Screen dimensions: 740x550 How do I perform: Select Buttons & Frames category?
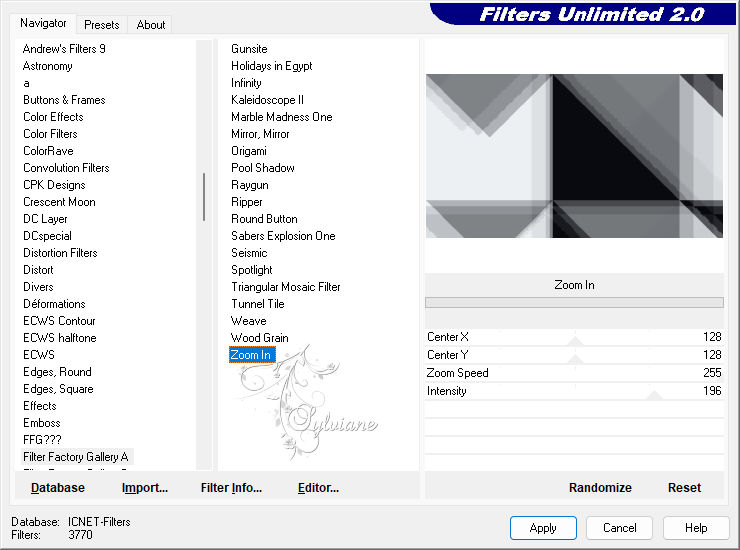pos(64,100)
